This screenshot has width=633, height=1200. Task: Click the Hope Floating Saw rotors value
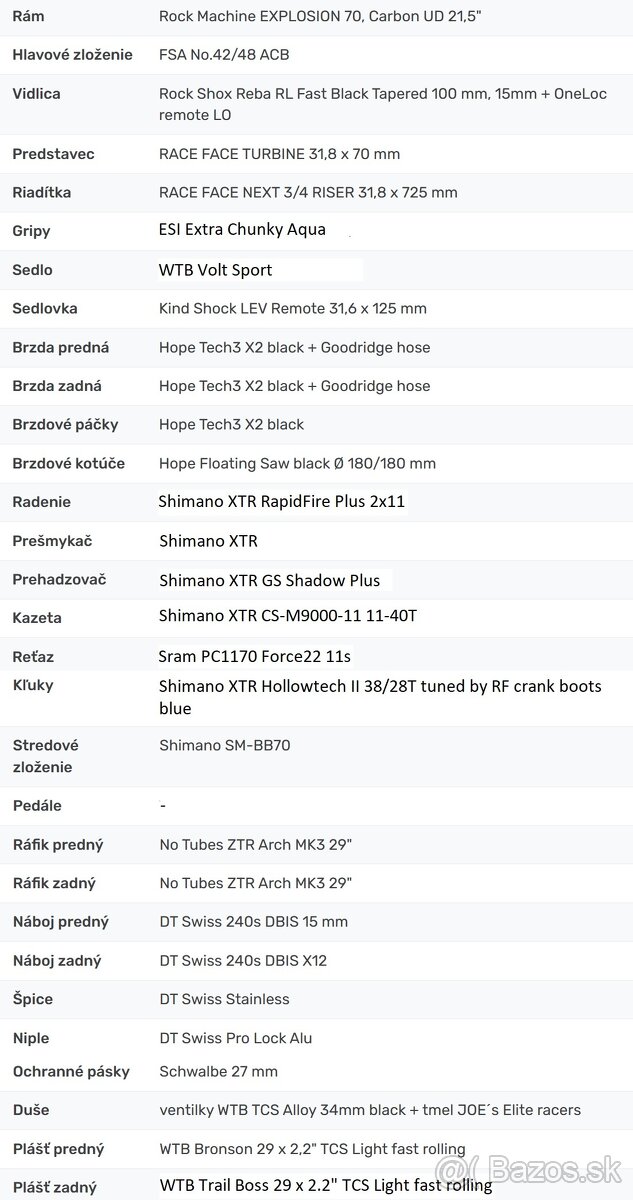pos(297,463)
